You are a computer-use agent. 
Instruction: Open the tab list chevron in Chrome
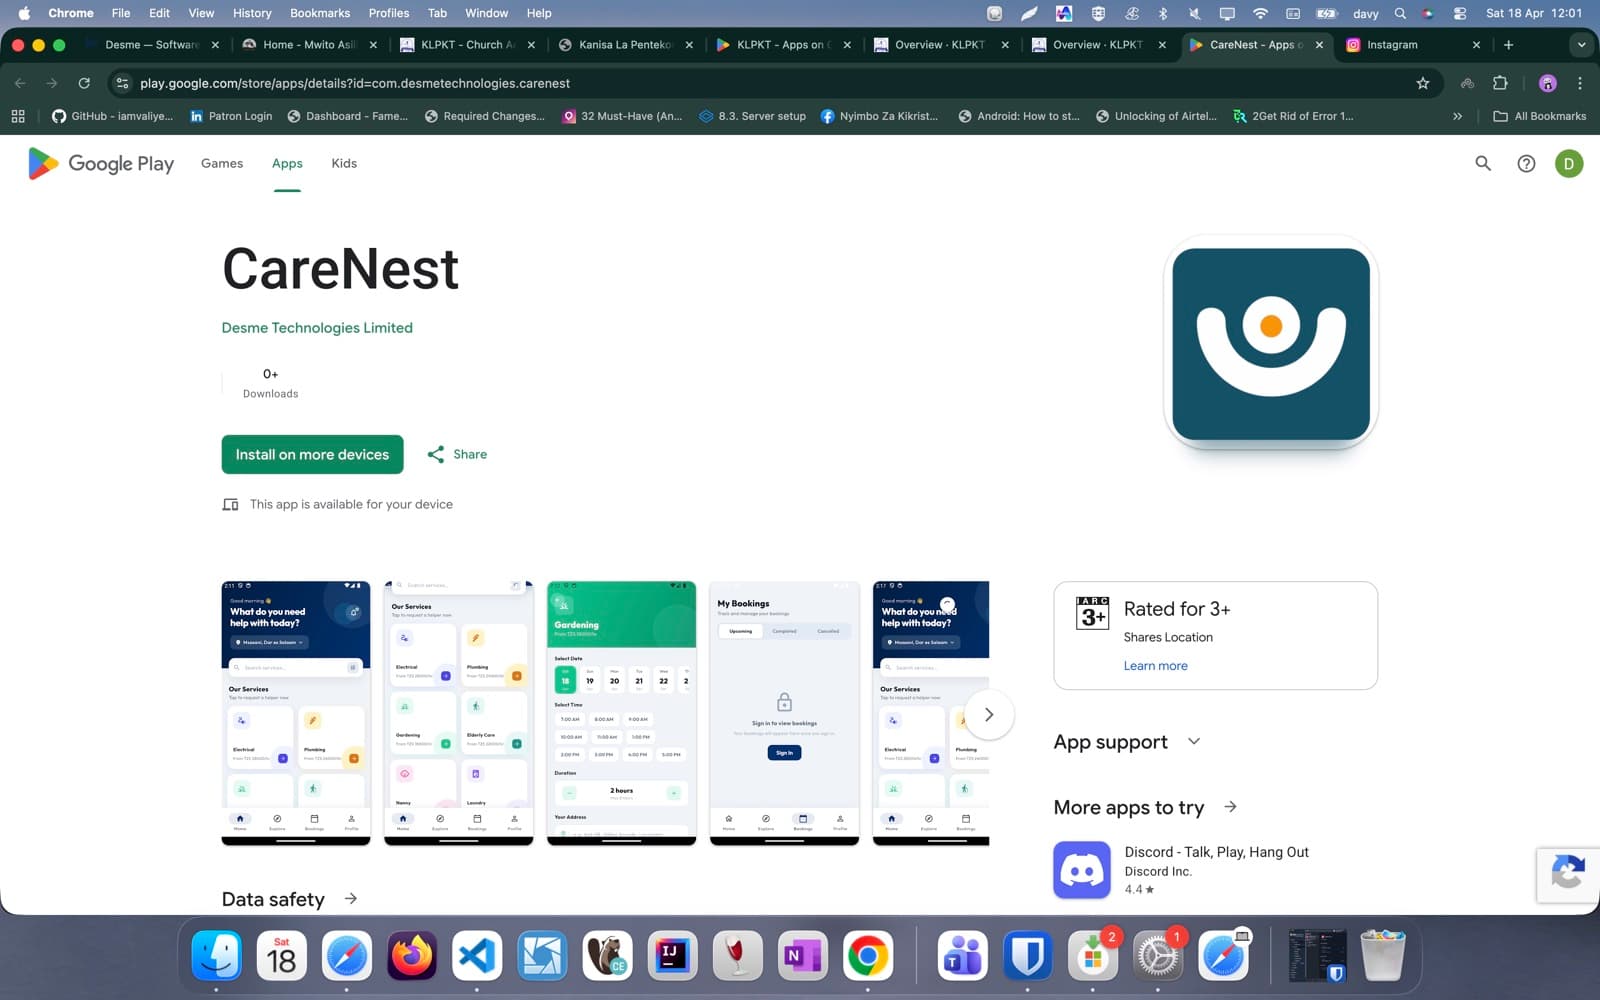click(1580, 44)
